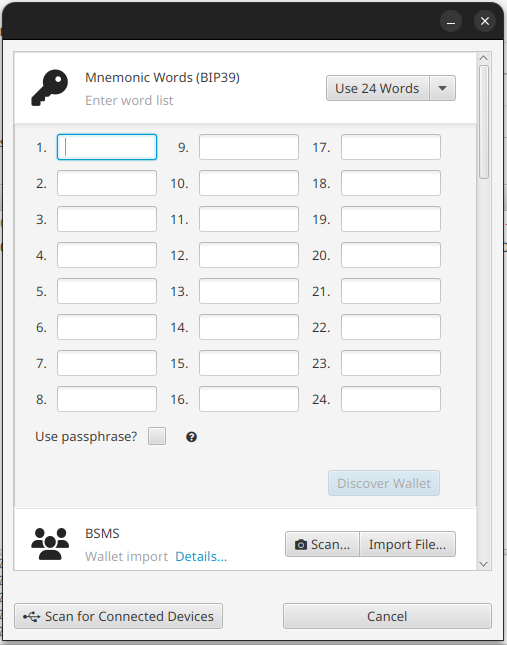Focus word field 8
The width and height of the screenshot is (507, 645).
[x=107, y=399]
